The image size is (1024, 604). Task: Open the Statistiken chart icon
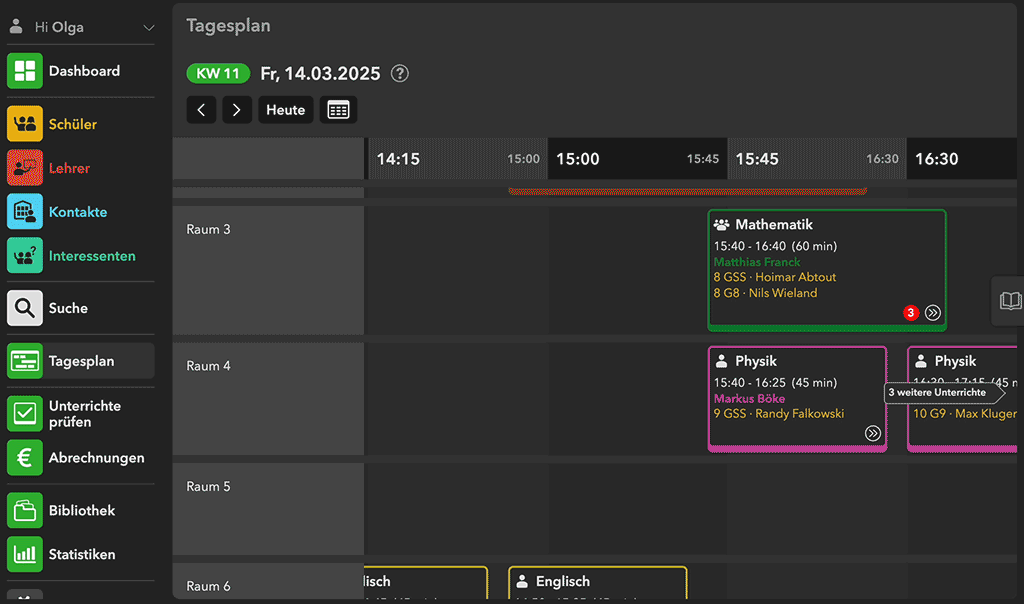[25, 554]
